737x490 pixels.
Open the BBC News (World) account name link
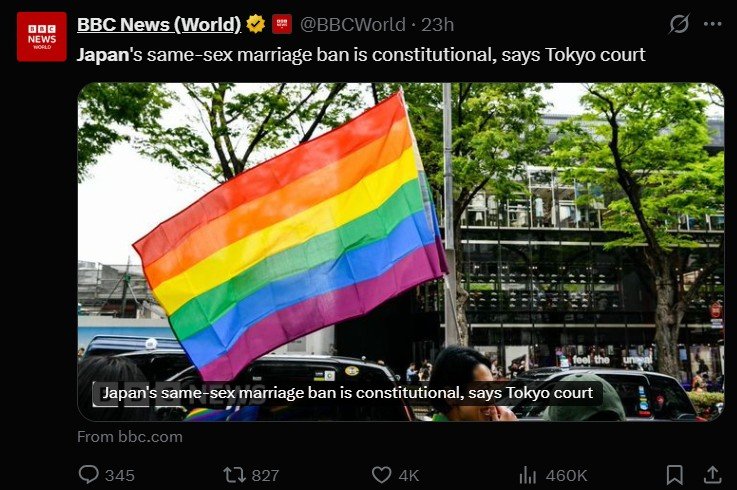[x=159, y=24]
